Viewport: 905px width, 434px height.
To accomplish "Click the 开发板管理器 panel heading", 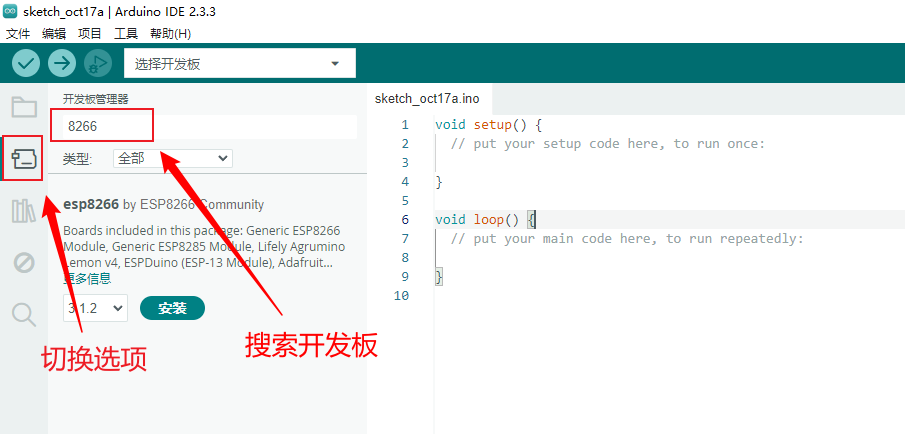I will (96, 99).
